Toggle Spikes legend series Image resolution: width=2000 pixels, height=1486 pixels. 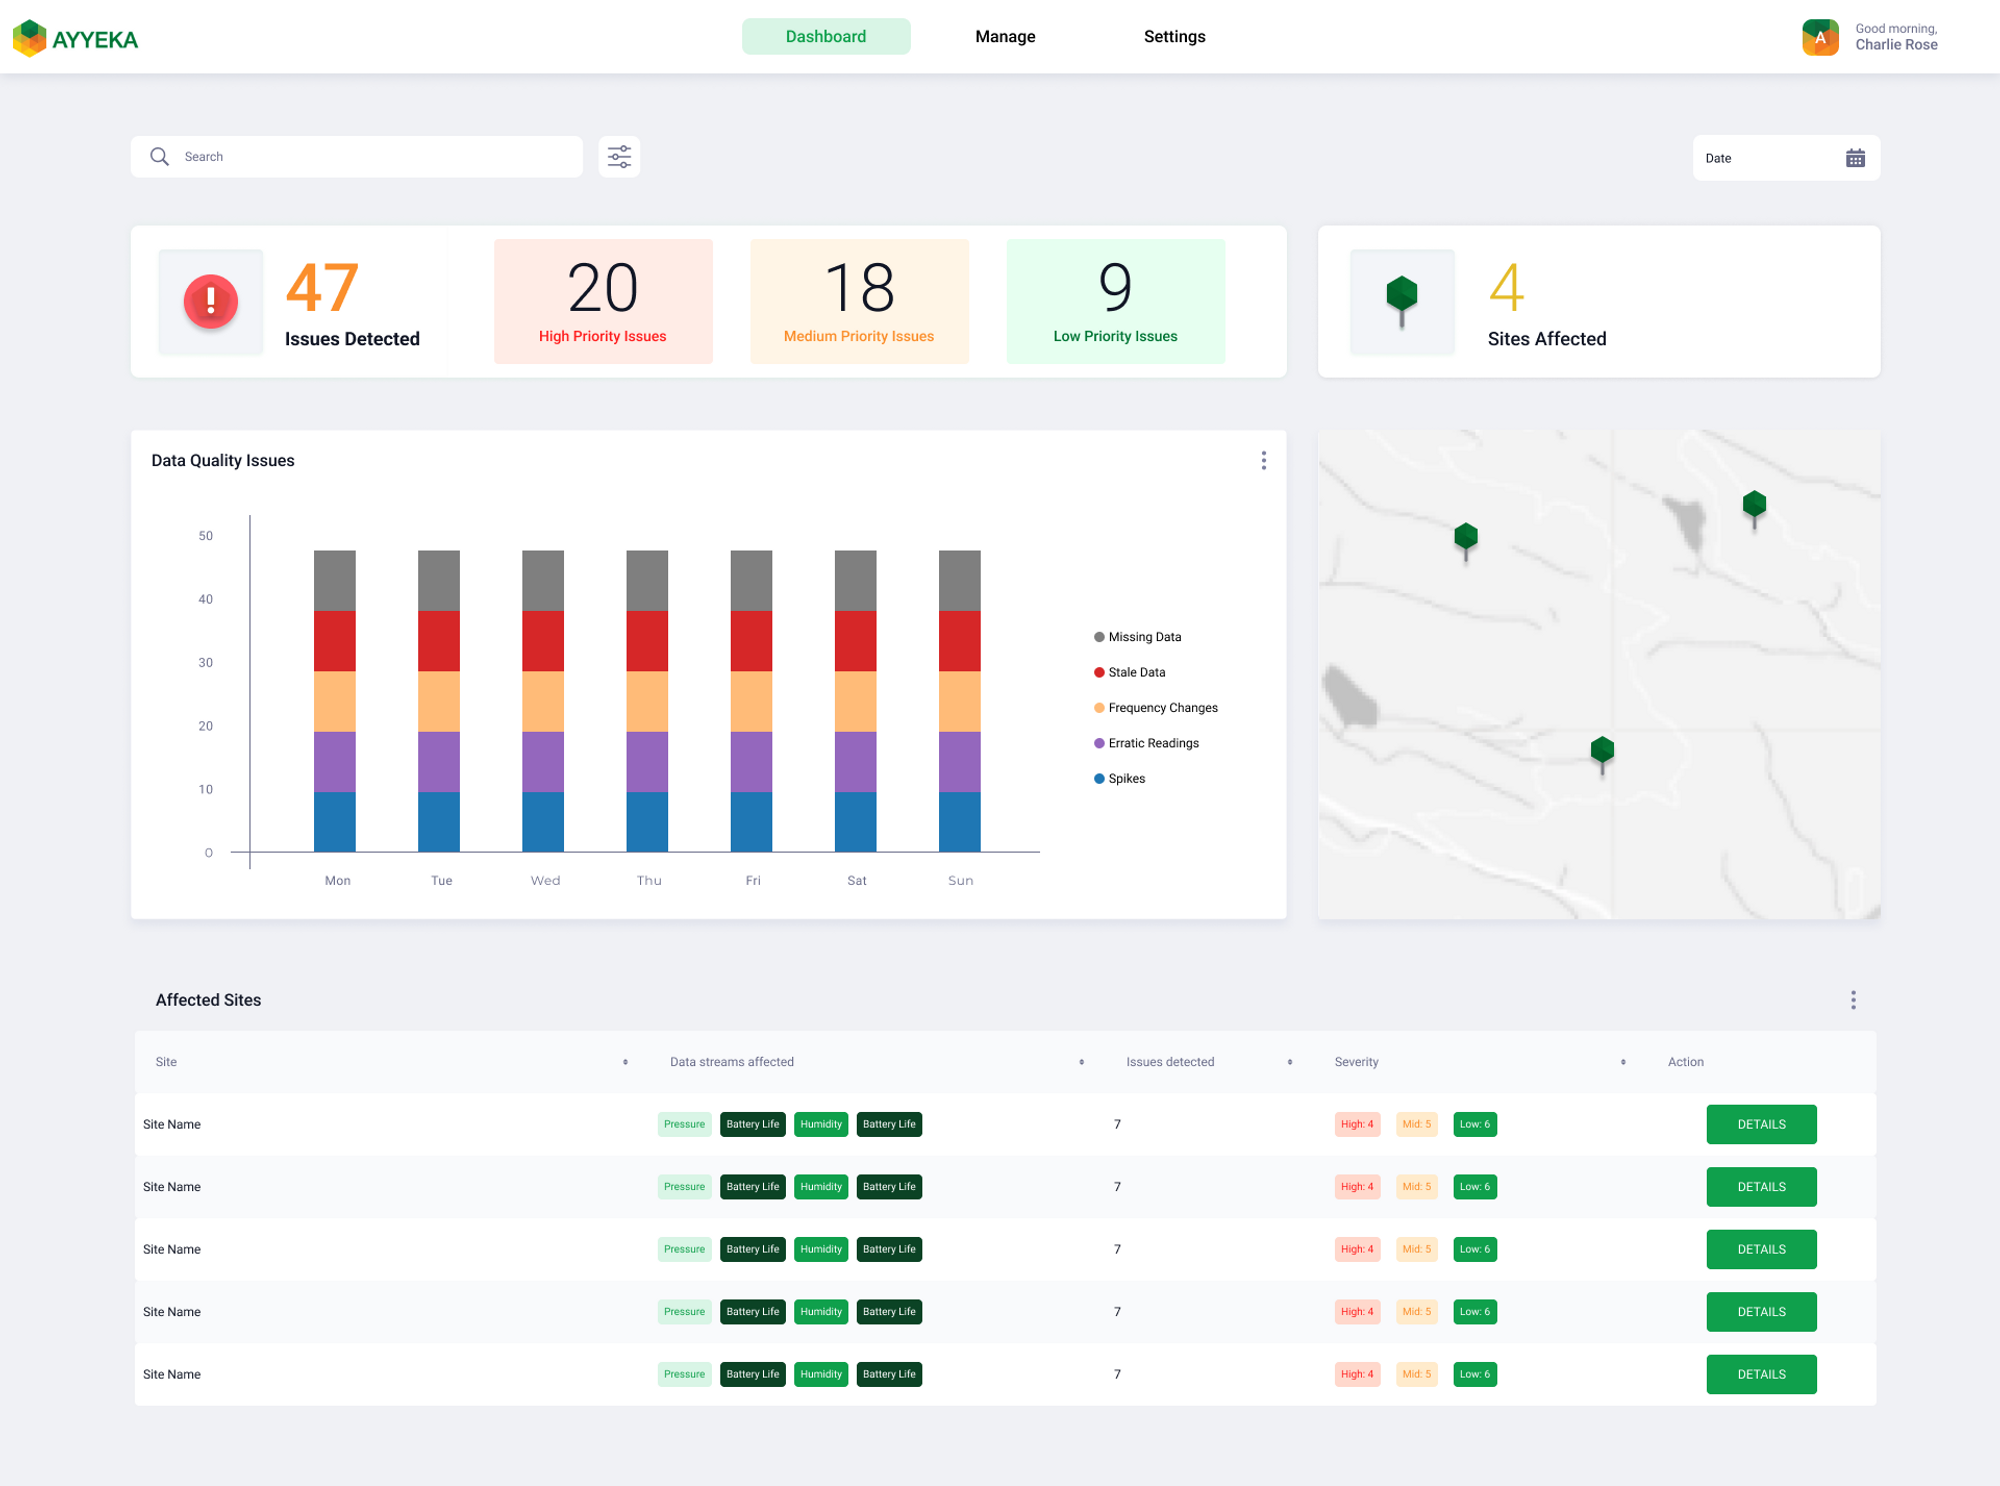point(1125,778)
